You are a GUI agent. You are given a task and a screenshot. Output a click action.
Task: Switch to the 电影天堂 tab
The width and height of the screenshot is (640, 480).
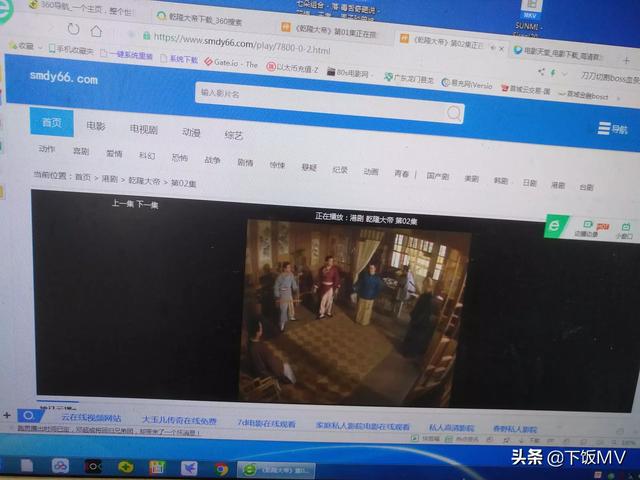558,53
